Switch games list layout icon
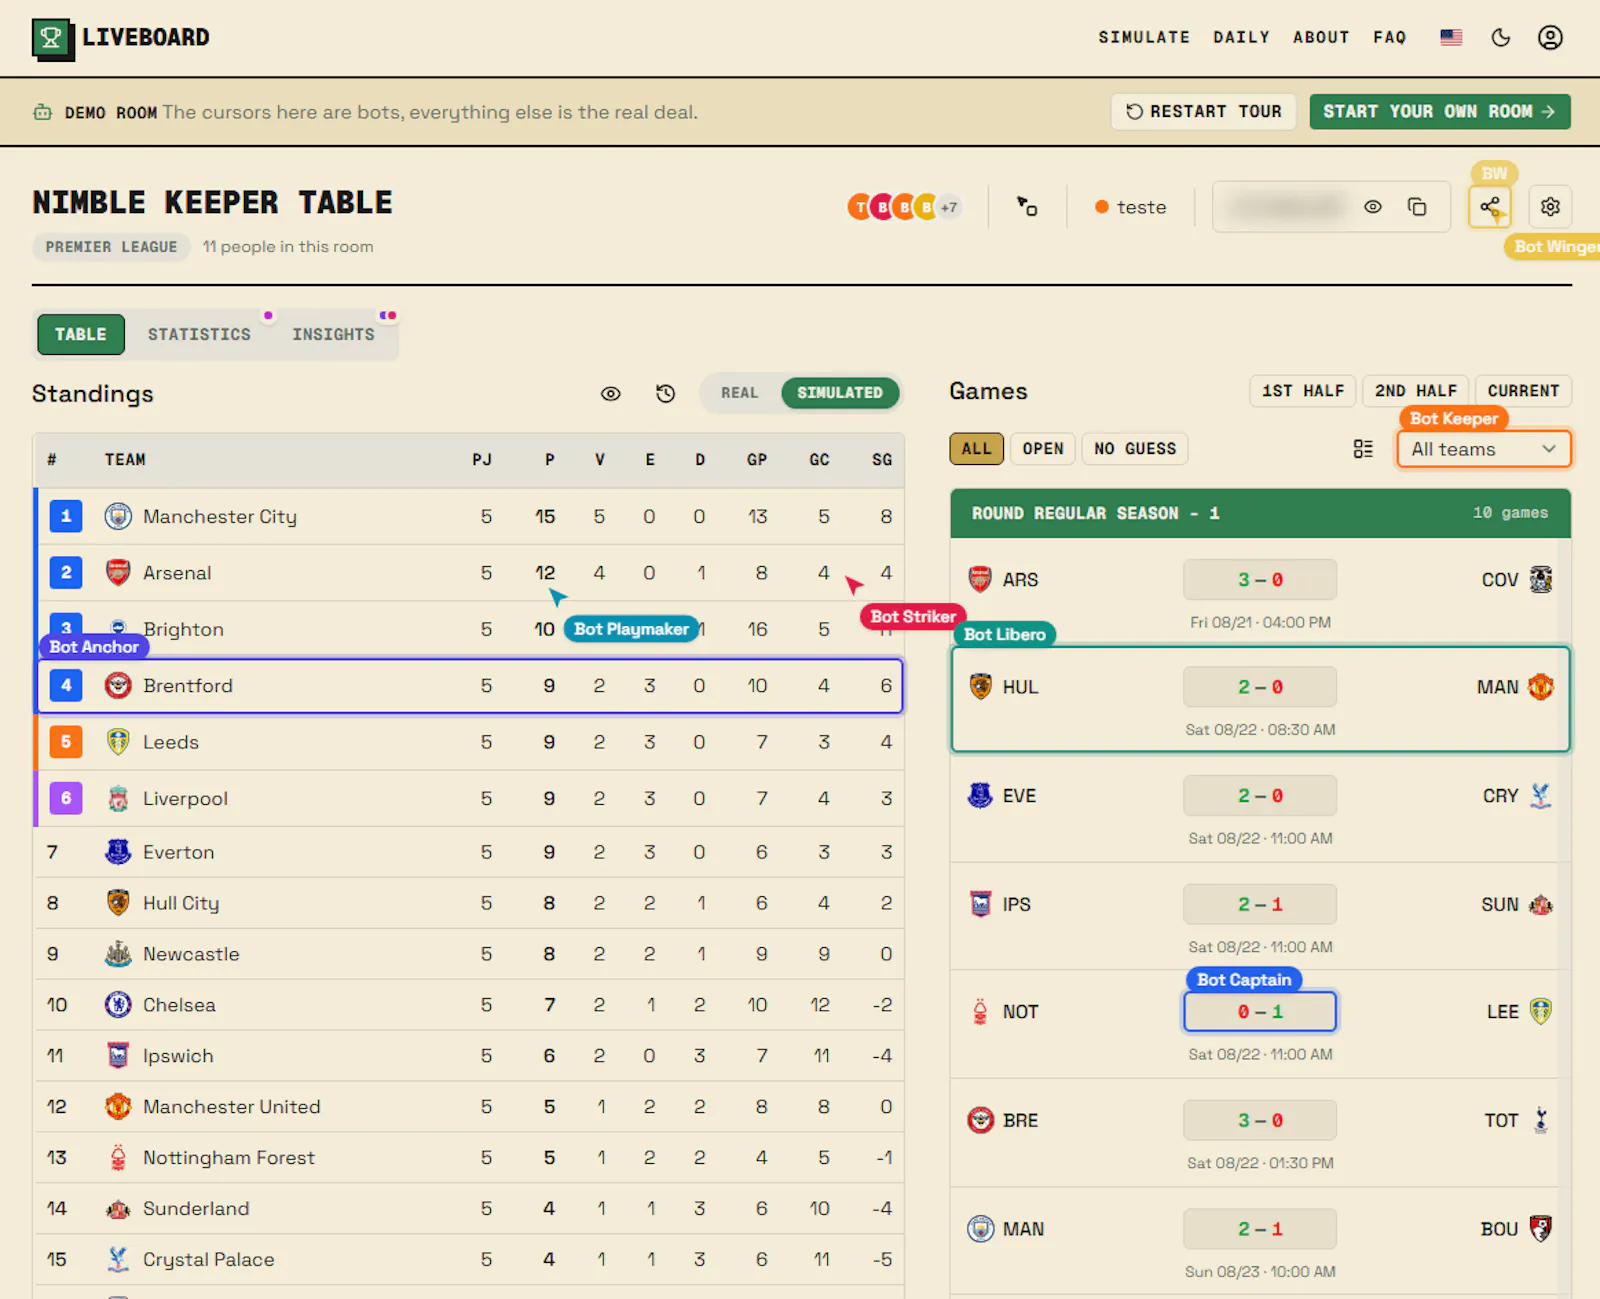Viewport: 1600px width, 1299px height. (1363, 449)
